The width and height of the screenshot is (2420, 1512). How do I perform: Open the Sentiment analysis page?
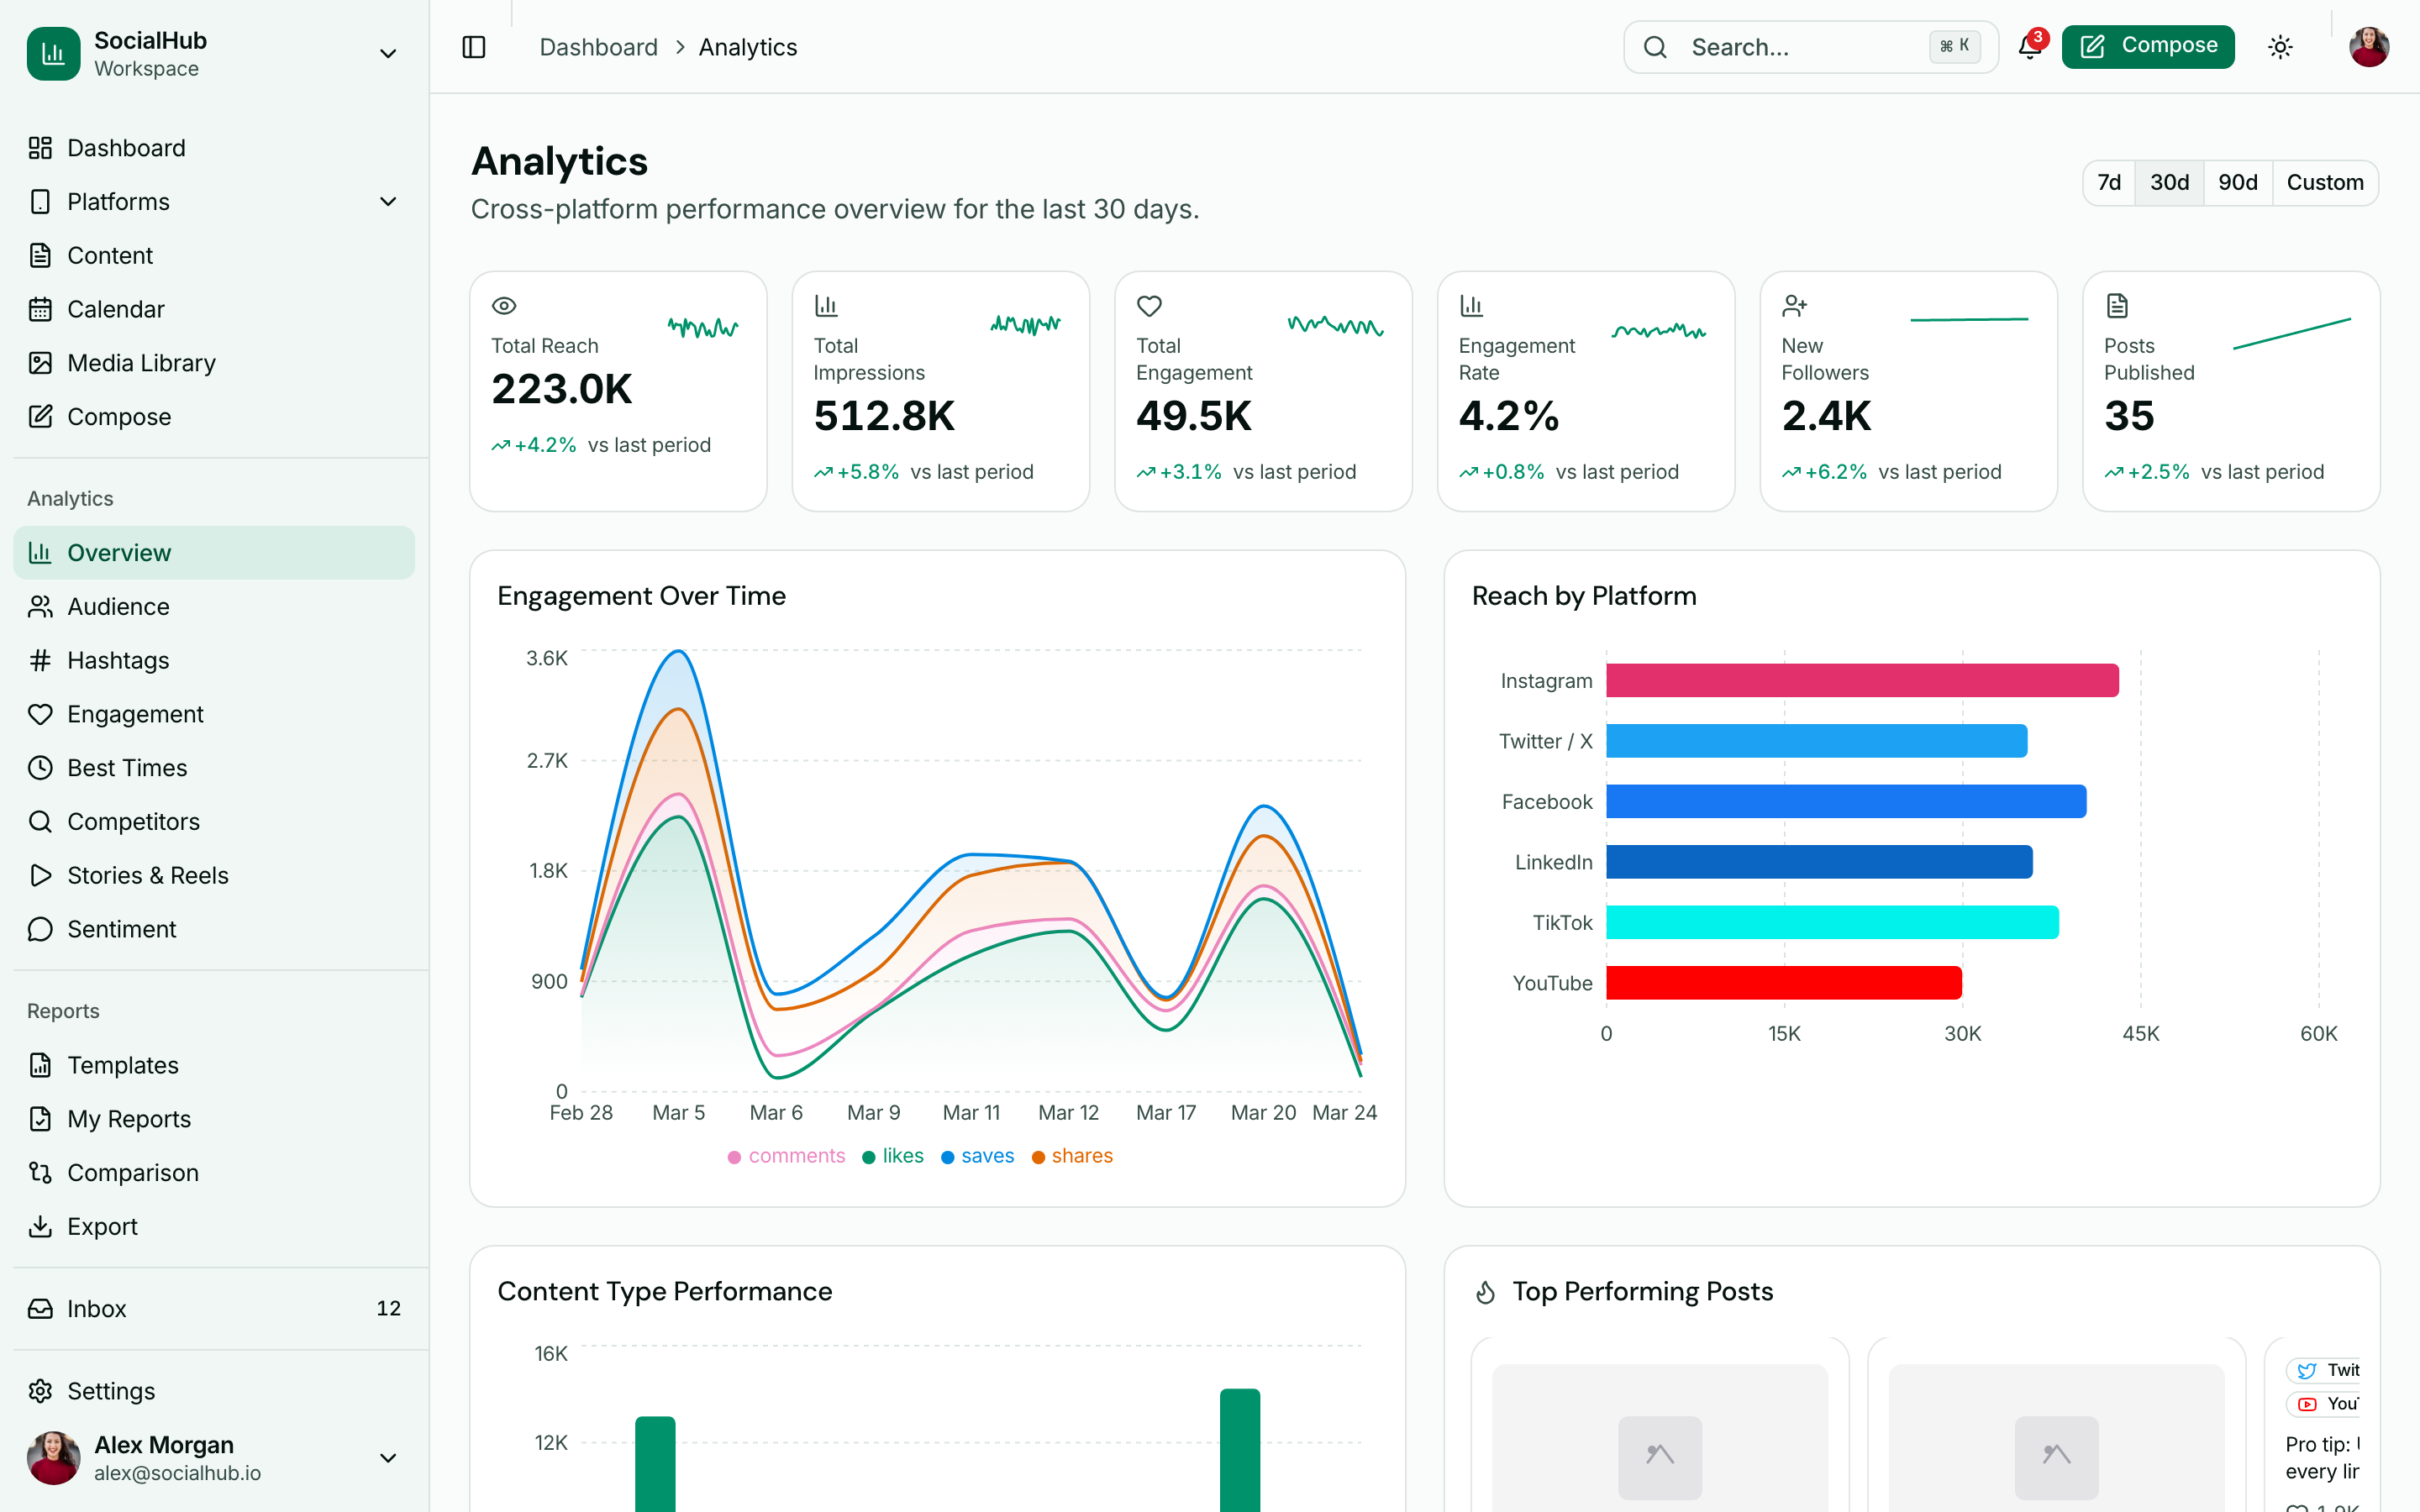121,928
